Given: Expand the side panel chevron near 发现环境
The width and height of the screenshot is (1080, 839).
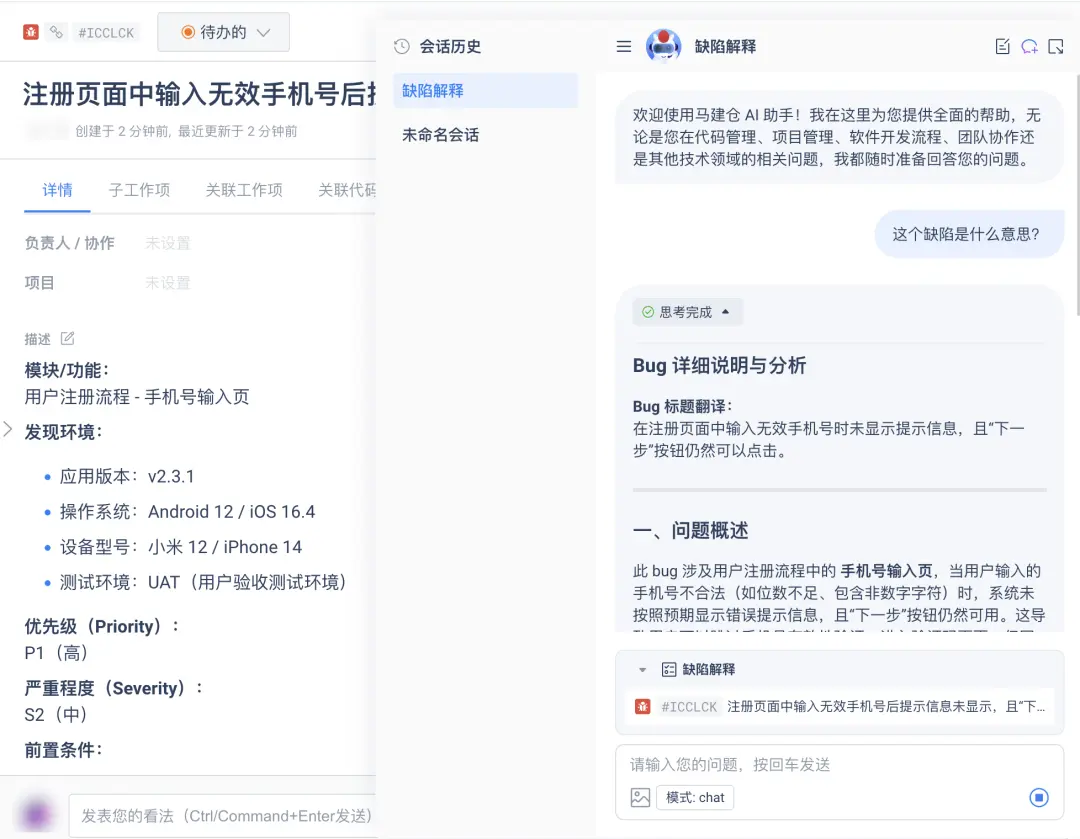Looking at the screenshot, I should (x=8, y=429).
